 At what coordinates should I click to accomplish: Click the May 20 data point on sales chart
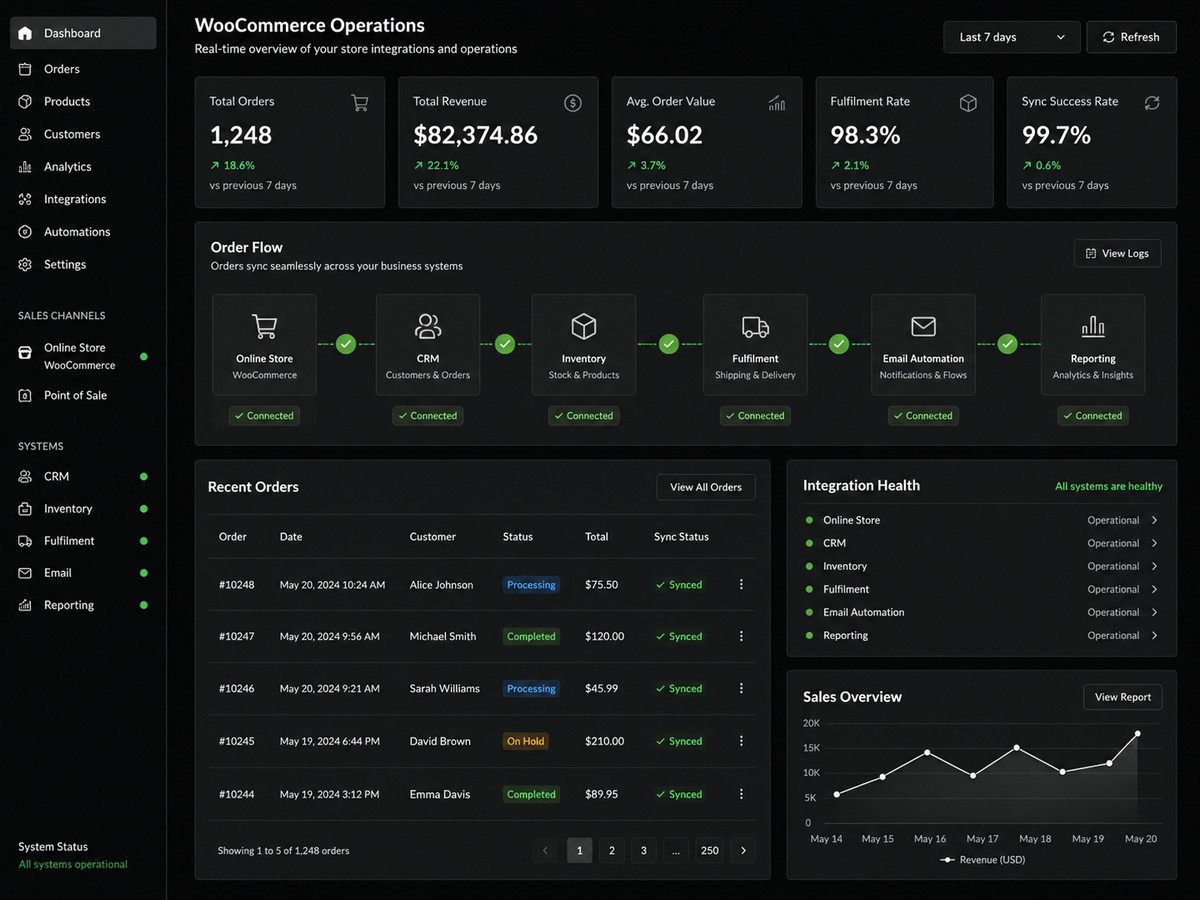point(1137,734)
